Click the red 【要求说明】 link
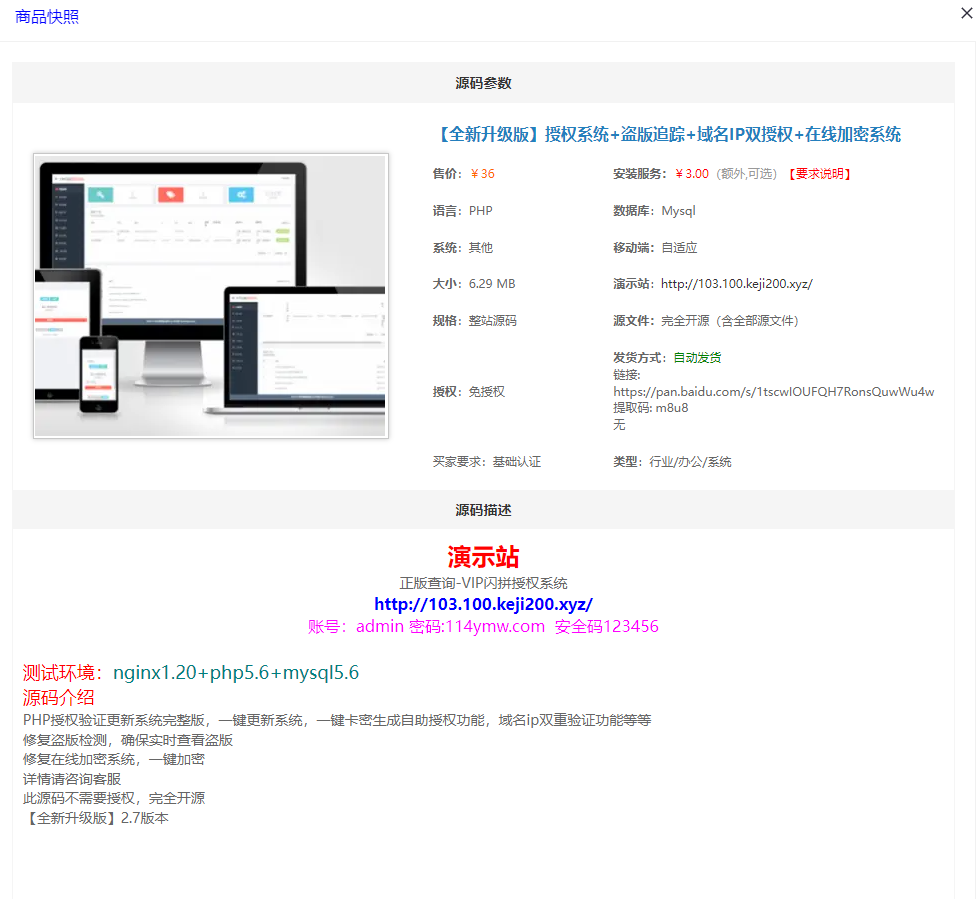976x899 pixels. coord(819,173)
